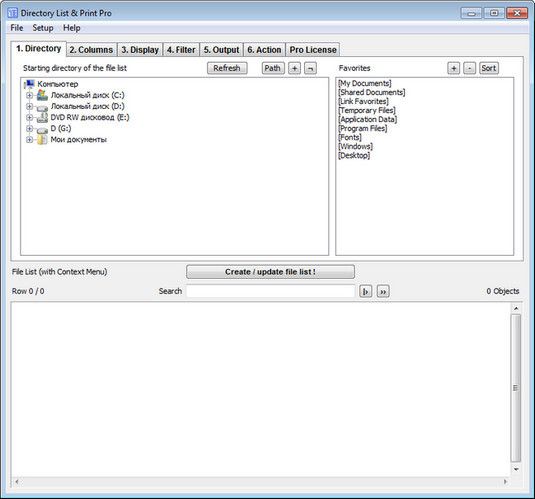Click Create / update file list! button

coord(270,272)
